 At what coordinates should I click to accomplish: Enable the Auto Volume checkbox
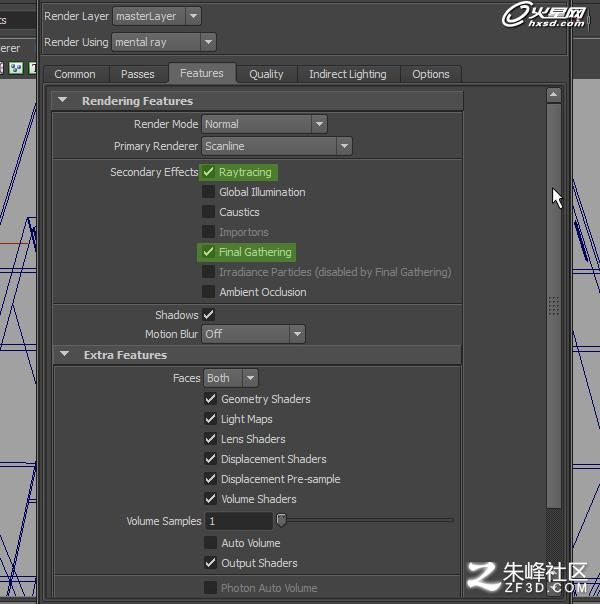coord(210,543)
